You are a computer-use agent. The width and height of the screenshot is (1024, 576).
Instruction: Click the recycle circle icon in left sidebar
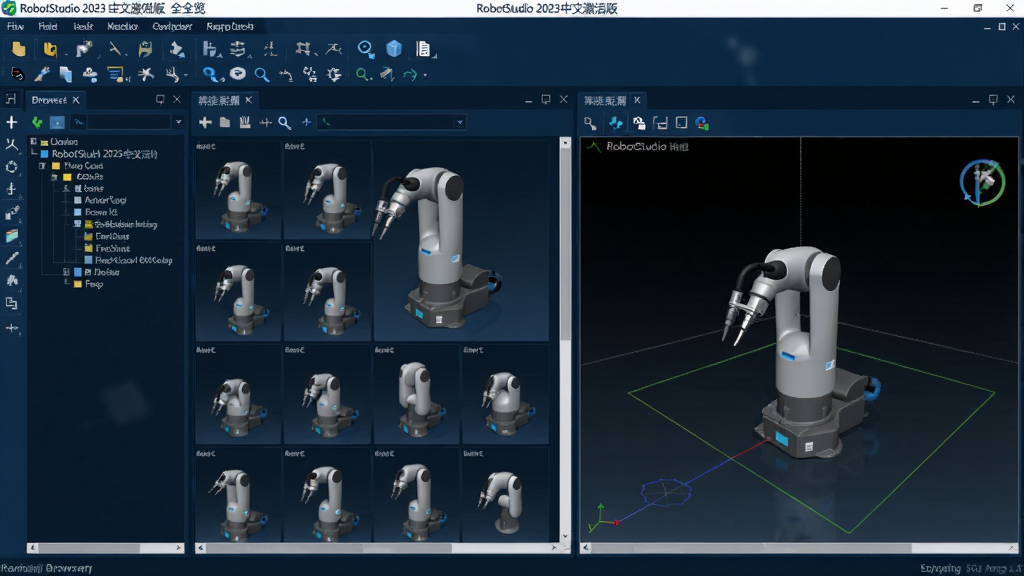click(12, 167)
